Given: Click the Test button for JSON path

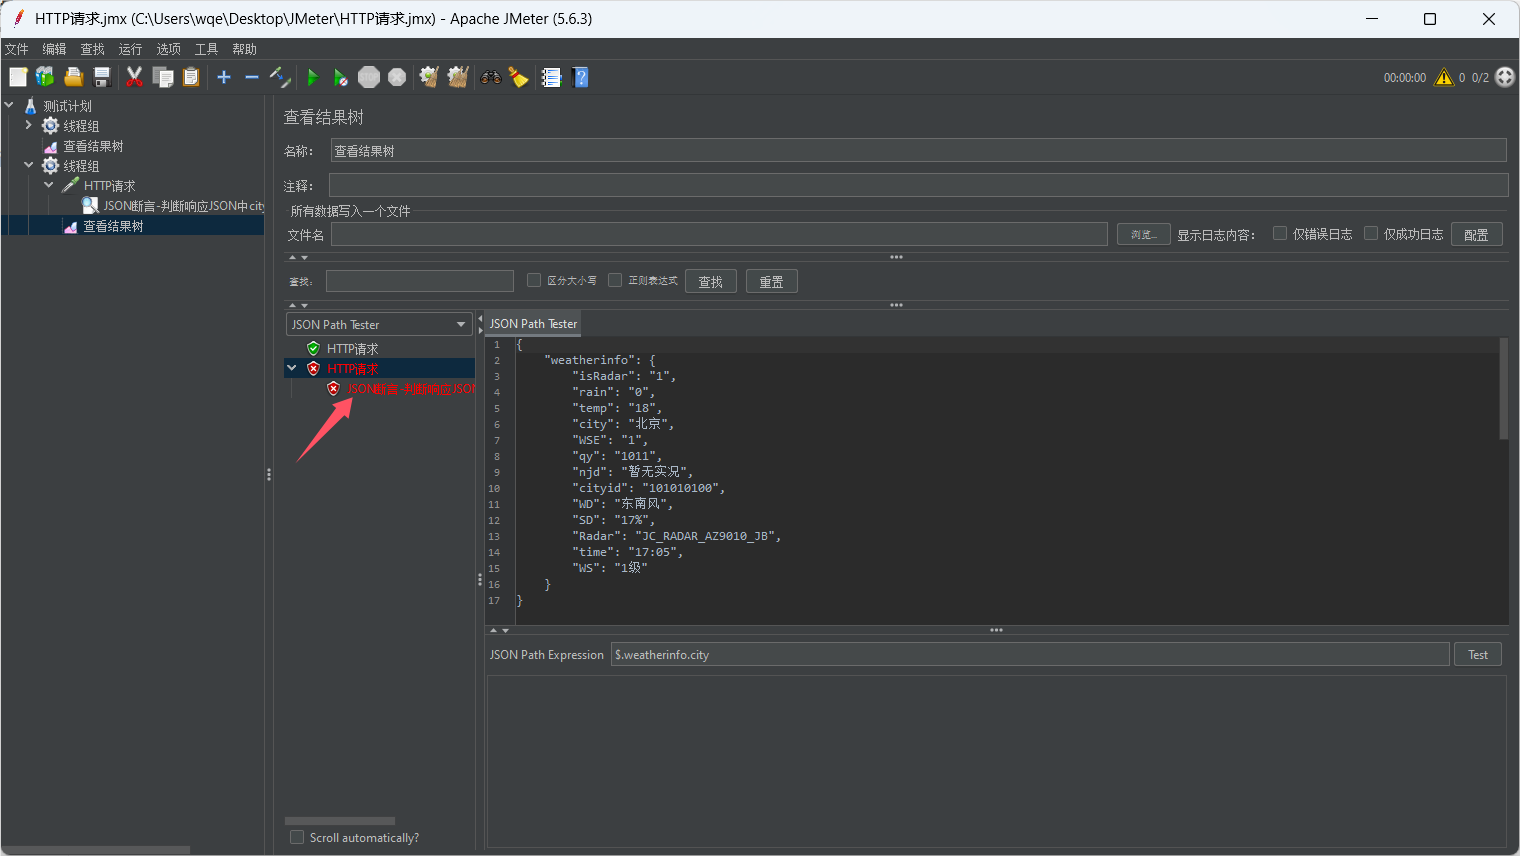Looking at the screenshot, I should click(x=1477, y=654).
